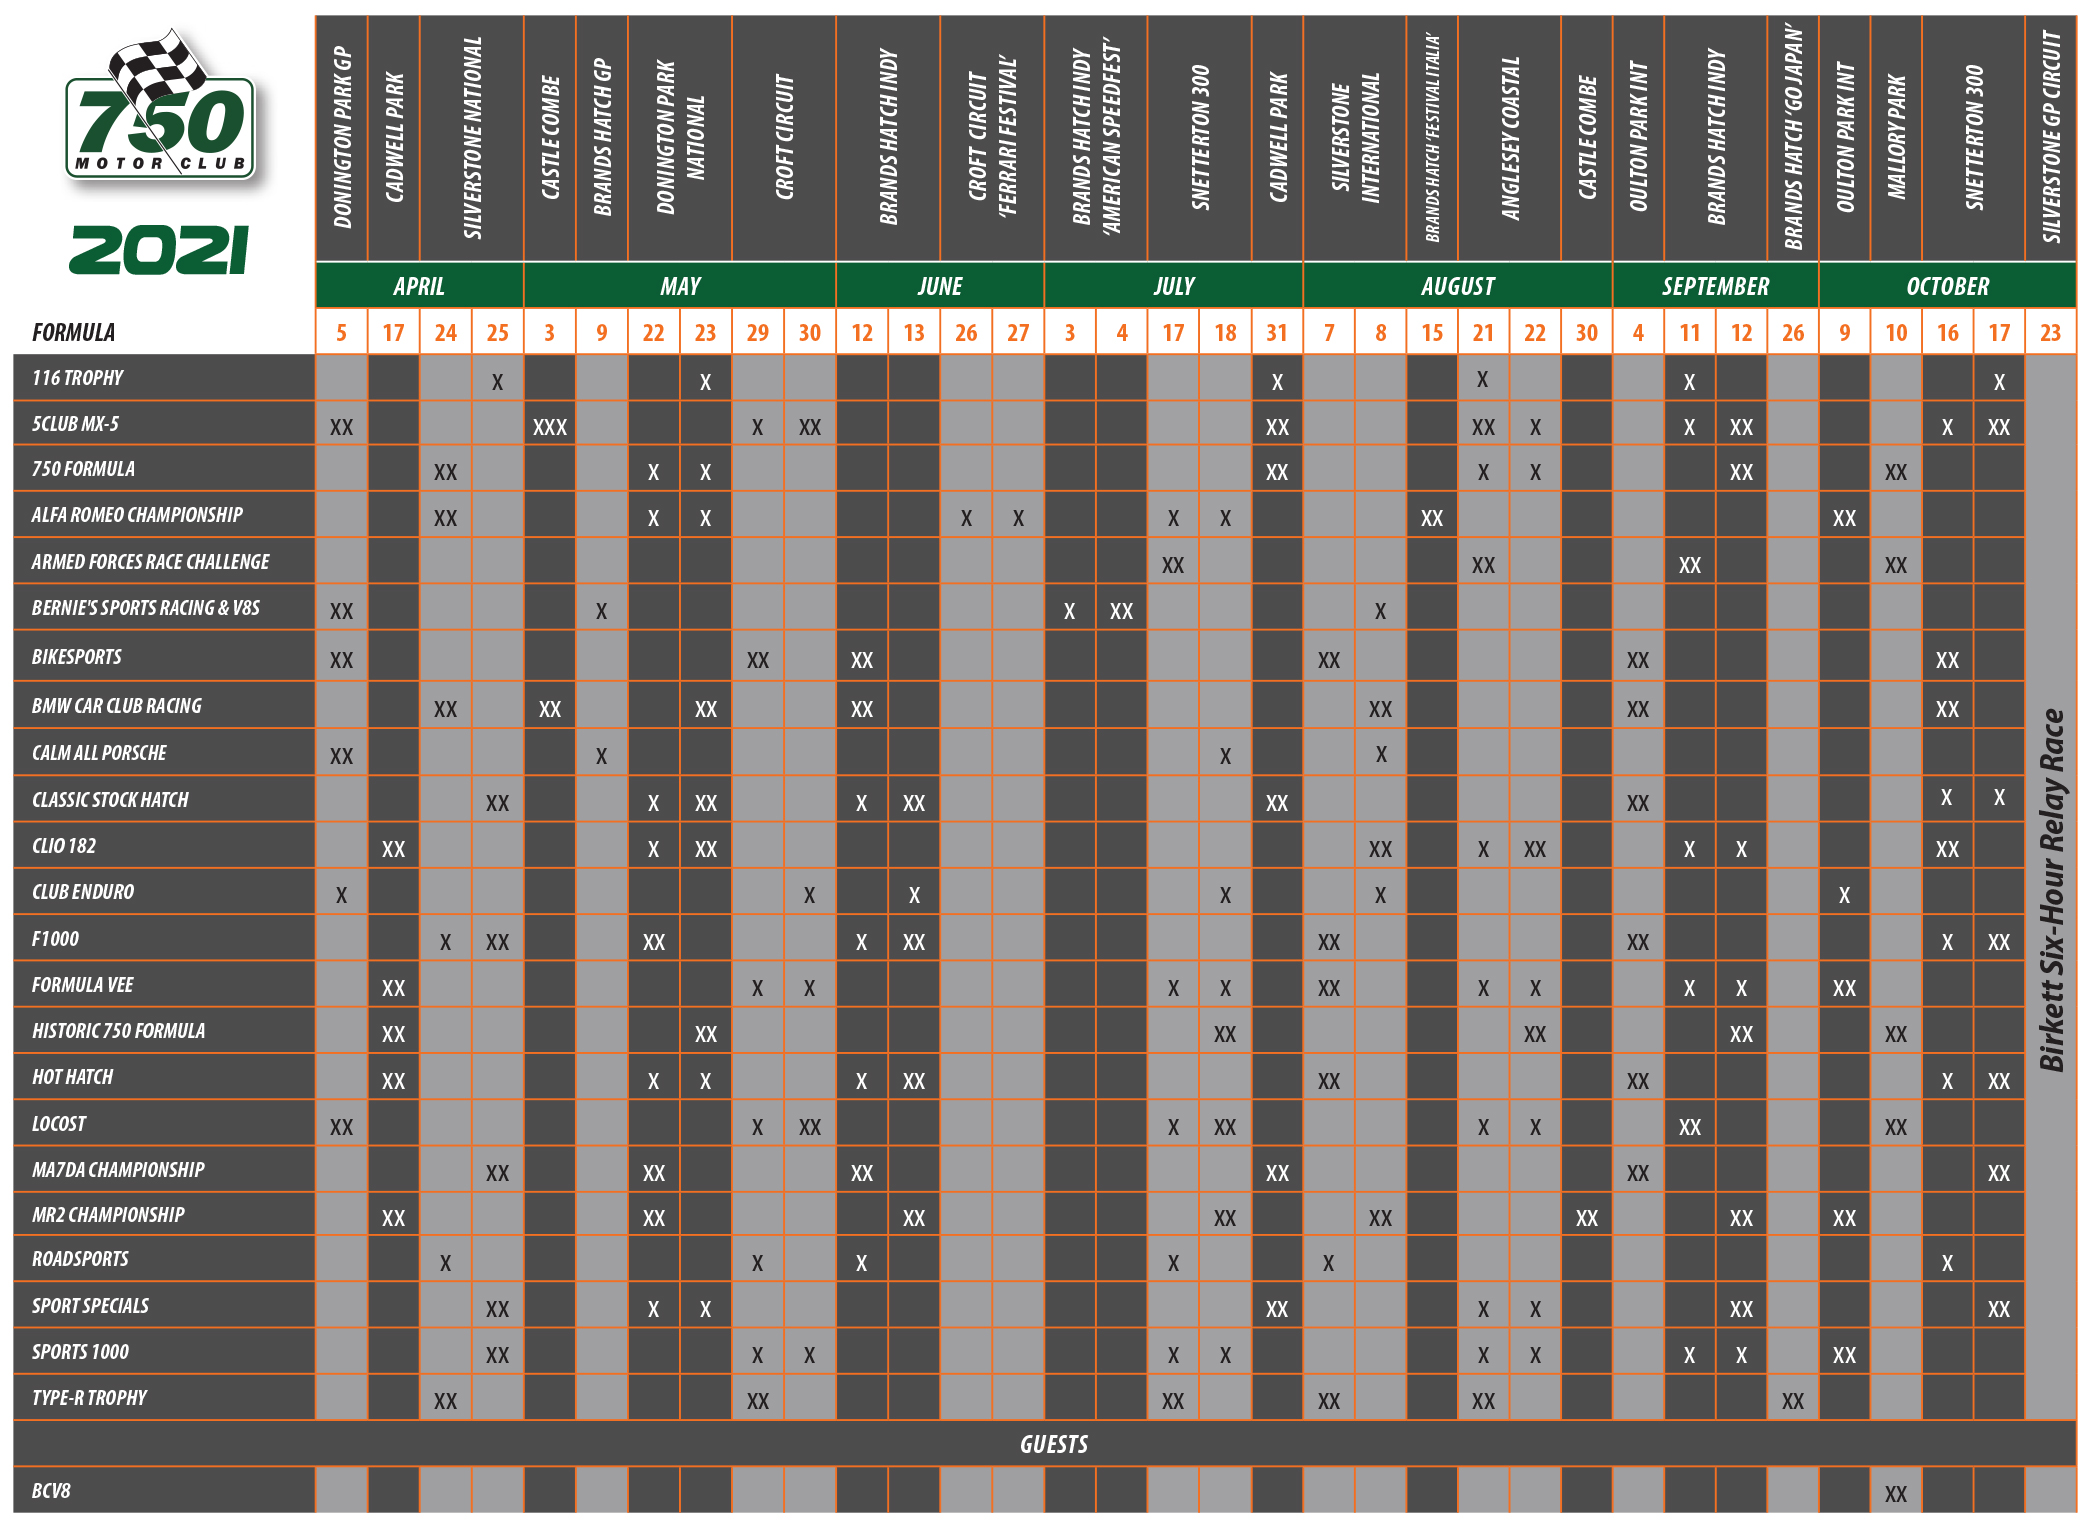This screenshot has height=1526, width=2091.
Task: Select the BCV8 guest row label
Action: [x=51, y=1491]
